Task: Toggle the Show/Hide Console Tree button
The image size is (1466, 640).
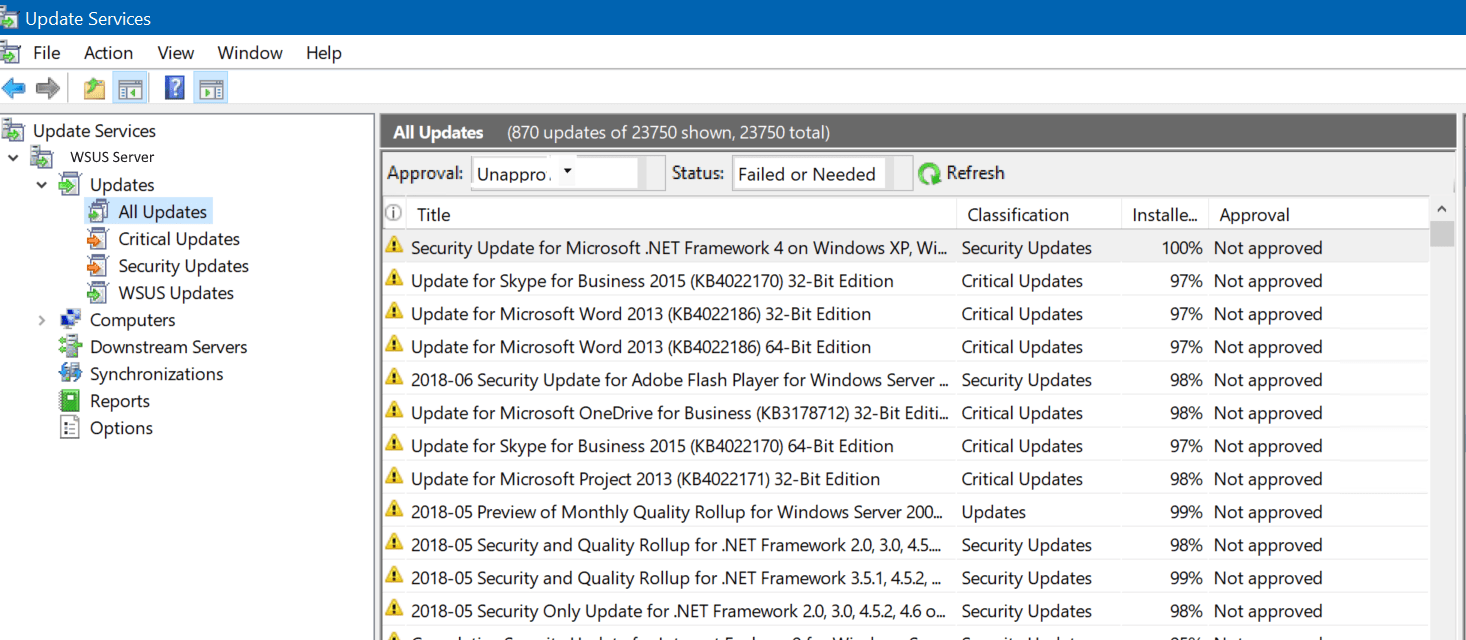Action: point(131,88)
